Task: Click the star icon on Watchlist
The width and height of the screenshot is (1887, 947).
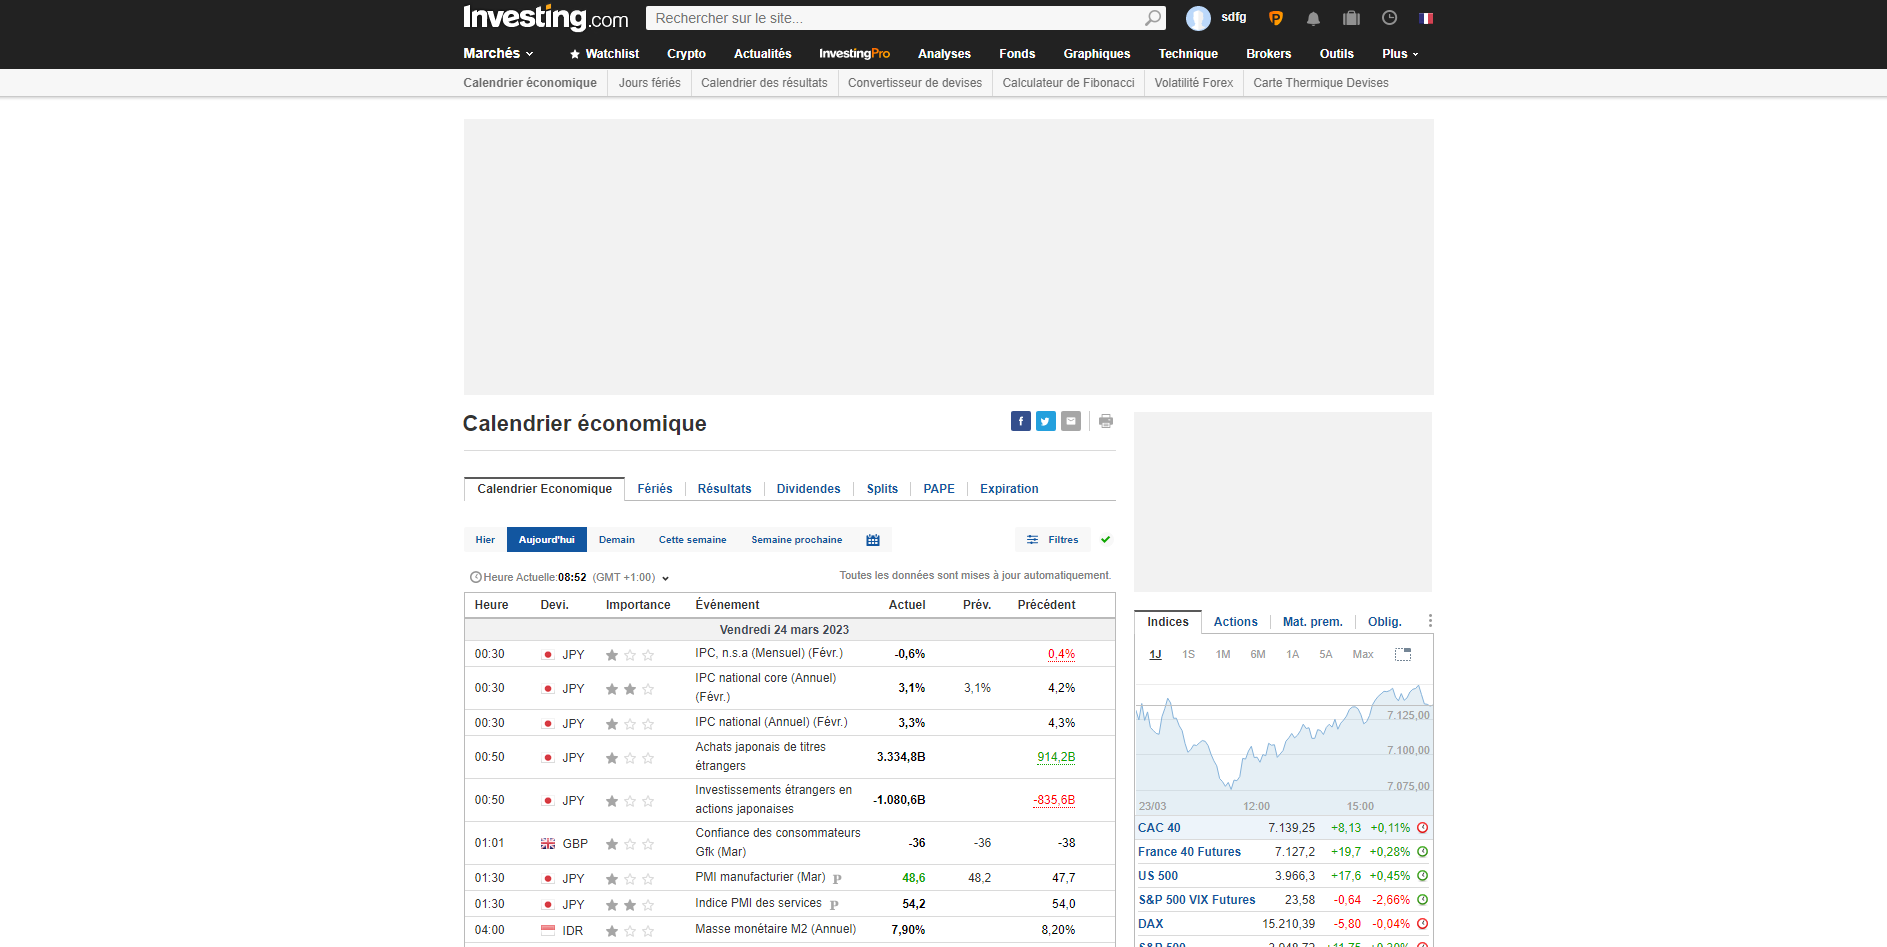Action: (575, 54)
